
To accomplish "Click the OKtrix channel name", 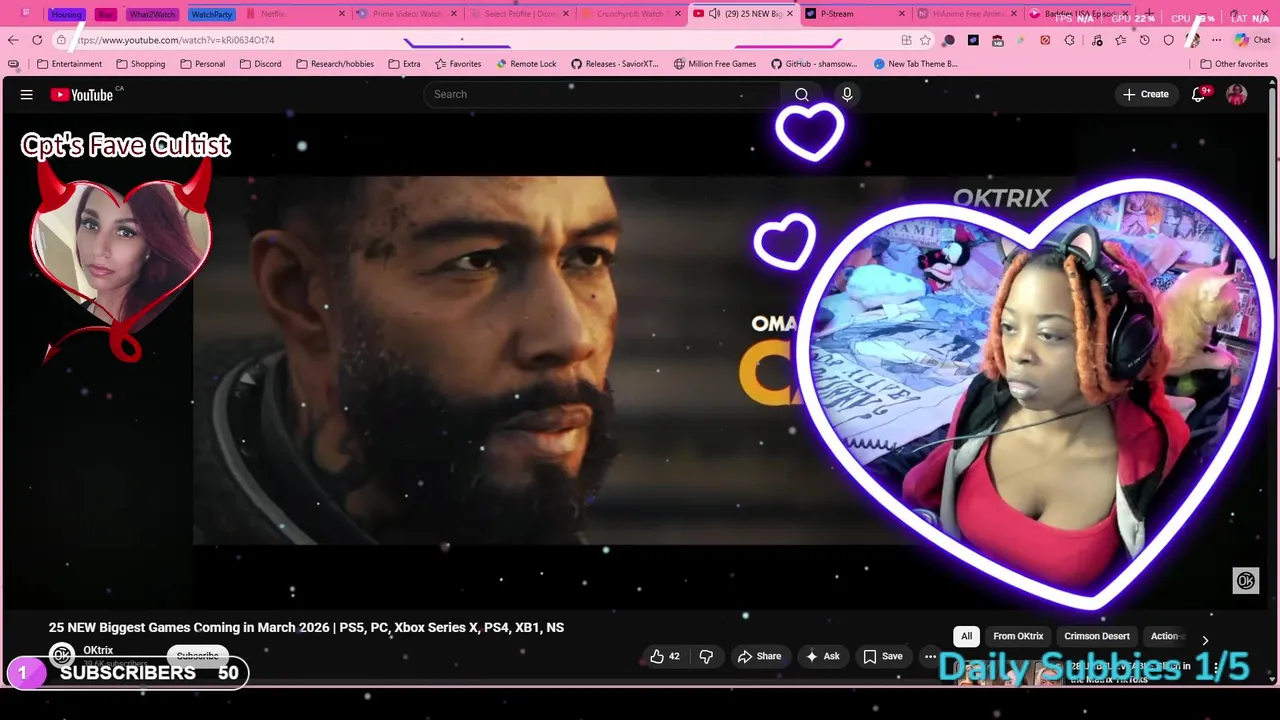I will 98,650.
